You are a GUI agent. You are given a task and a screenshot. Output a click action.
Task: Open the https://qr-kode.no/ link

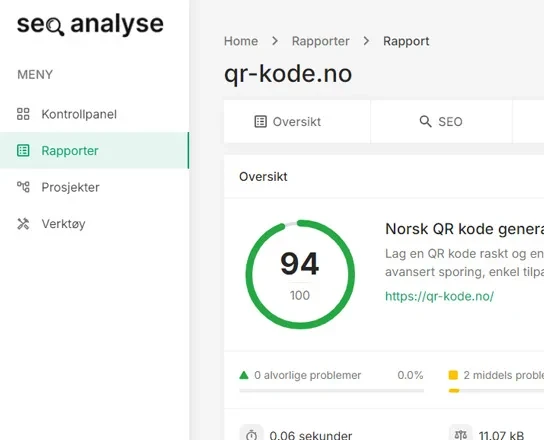tap(439, 296)
